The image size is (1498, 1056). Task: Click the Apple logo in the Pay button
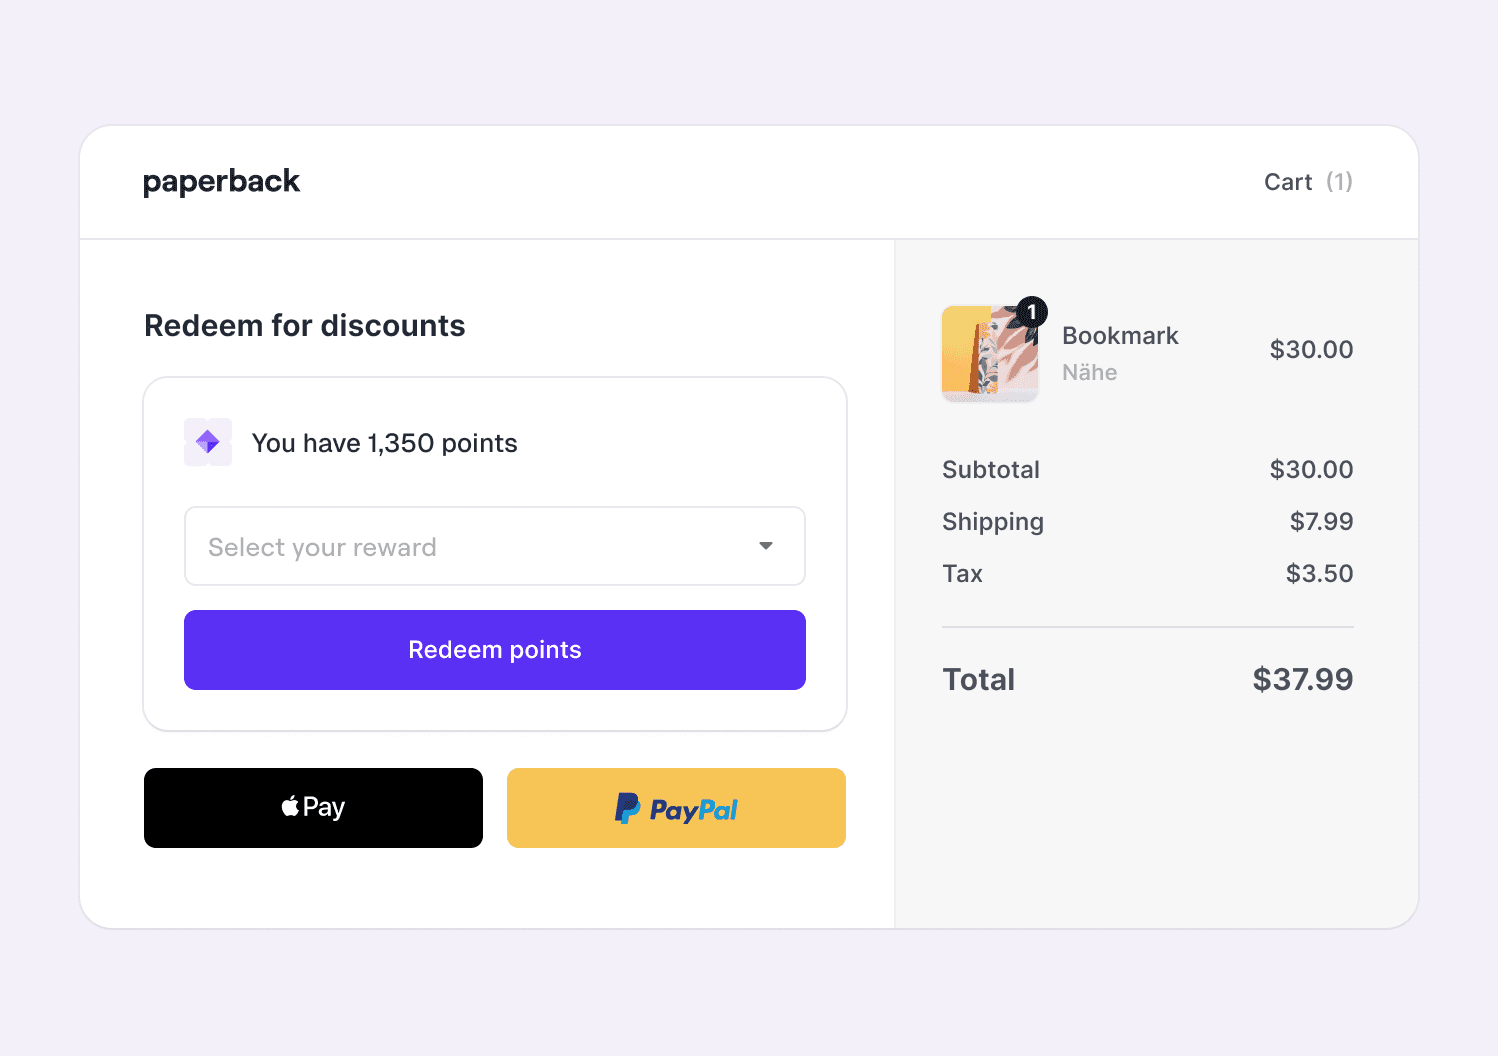290,806
